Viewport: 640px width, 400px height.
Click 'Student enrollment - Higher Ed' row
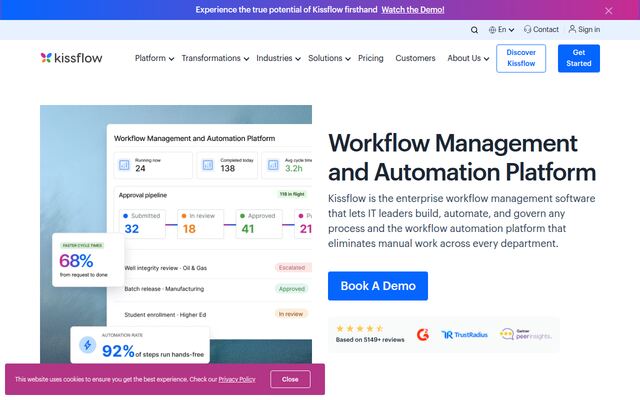165,315
